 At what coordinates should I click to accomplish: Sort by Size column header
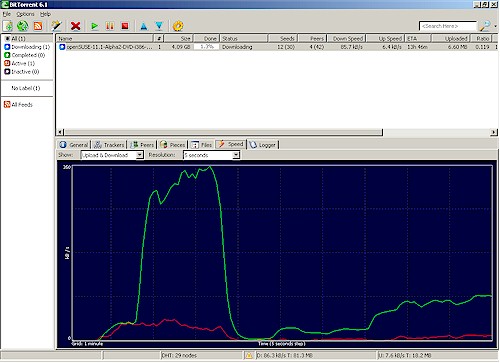point(178,38)
